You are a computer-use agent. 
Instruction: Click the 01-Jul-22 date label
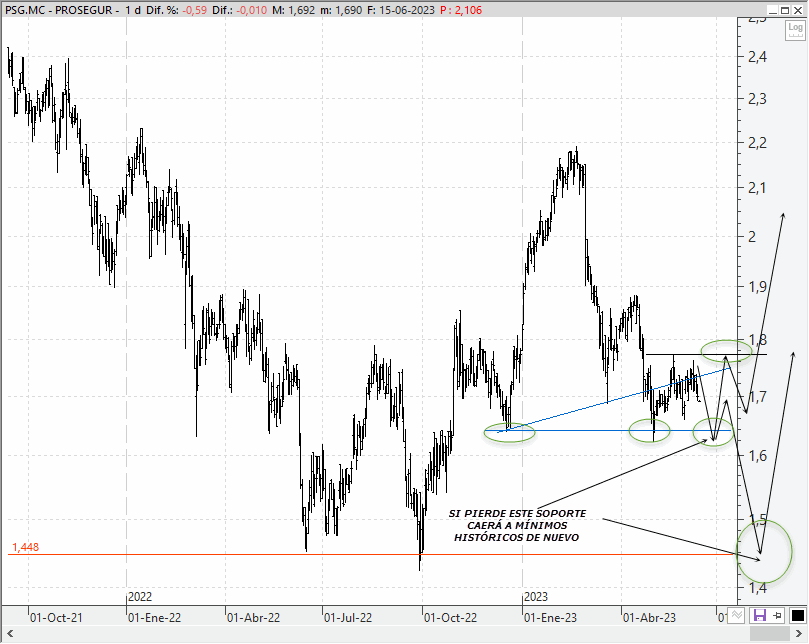348,618
